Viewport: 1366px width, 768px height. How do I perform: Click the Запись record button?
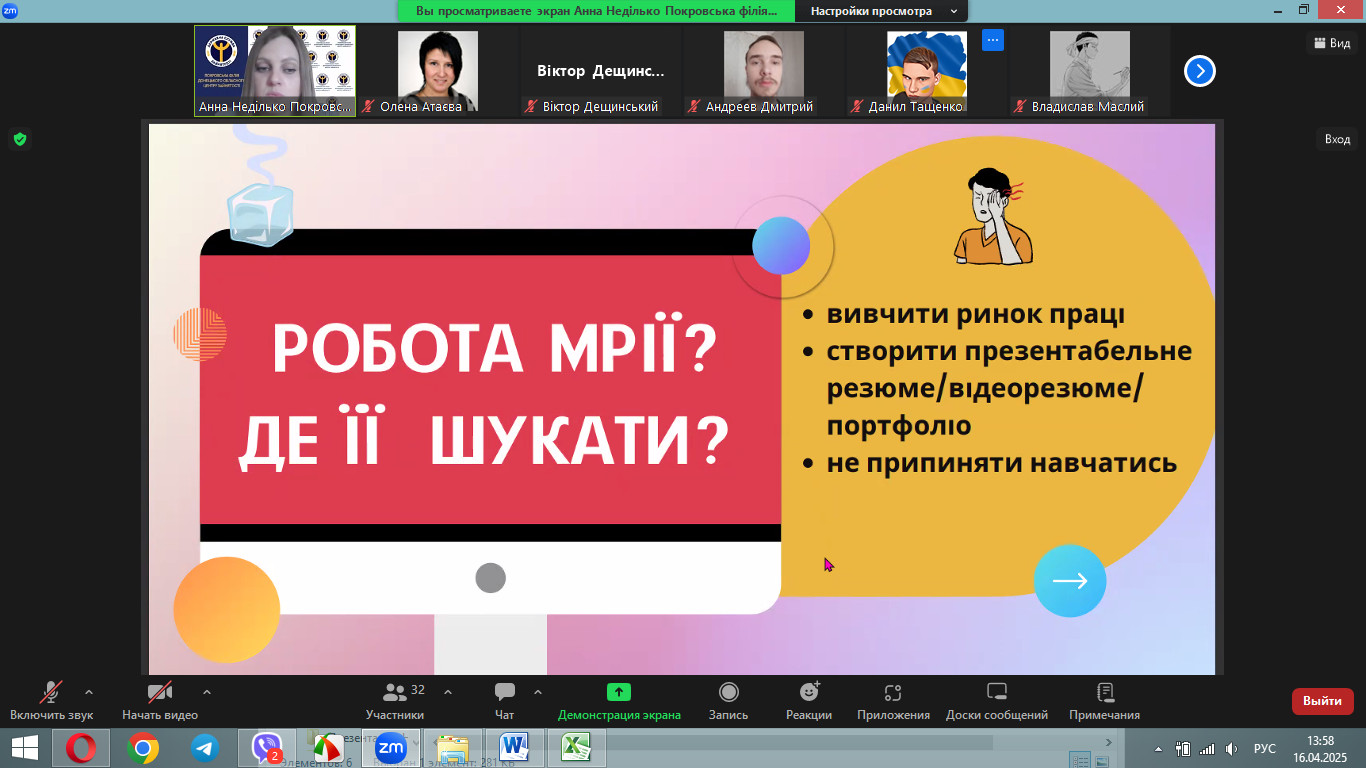729,701
